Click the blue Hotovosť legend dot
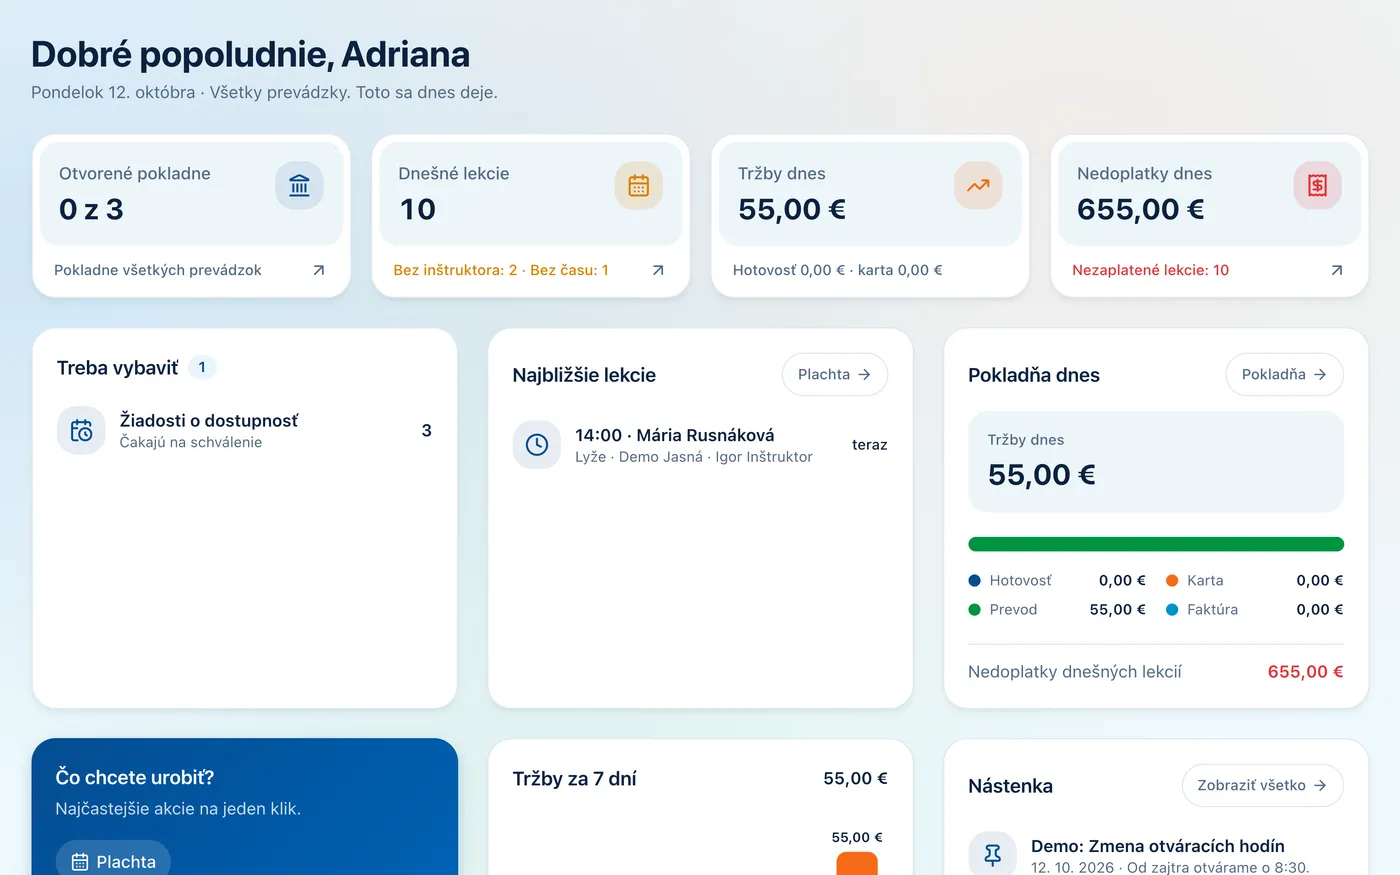The height and width of the screenshot is (875, 1400). [x=975, y=580]
